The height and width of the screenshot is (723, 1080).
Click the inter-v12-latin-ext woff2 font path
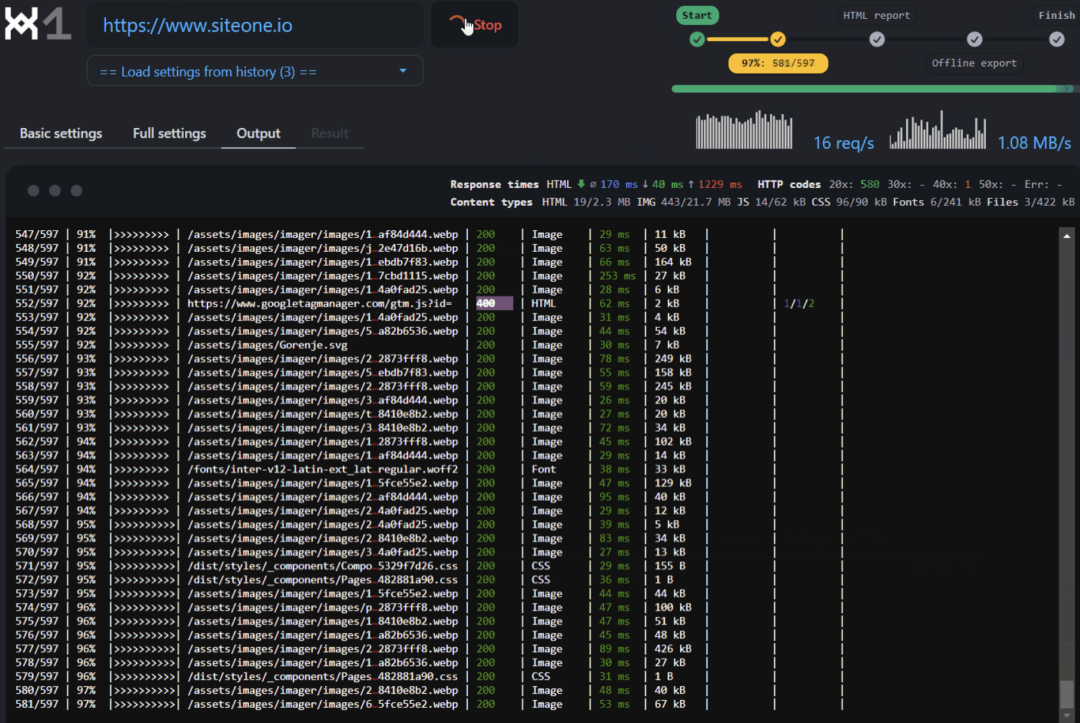coord(322,469)
